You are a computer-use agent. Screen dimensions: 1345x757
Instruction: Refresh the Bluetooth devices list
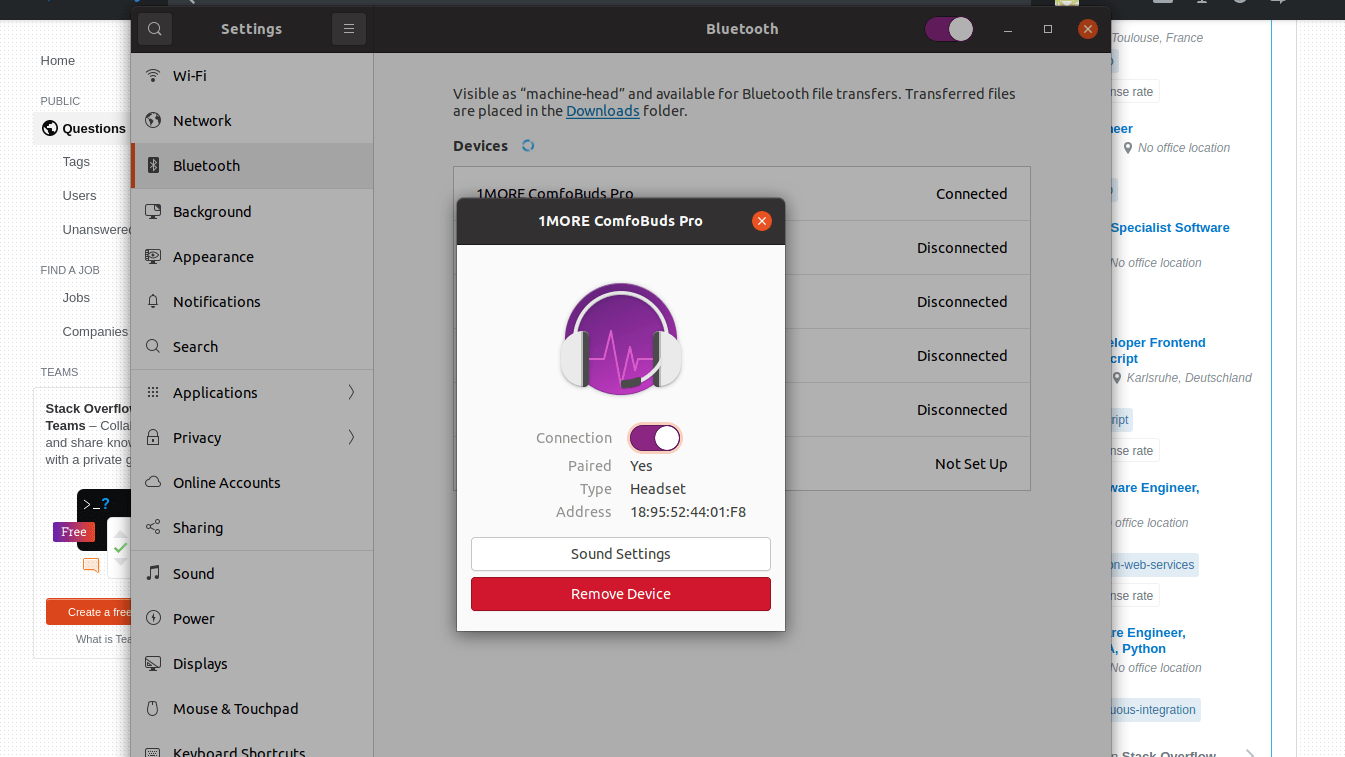(x=528, y=145)
